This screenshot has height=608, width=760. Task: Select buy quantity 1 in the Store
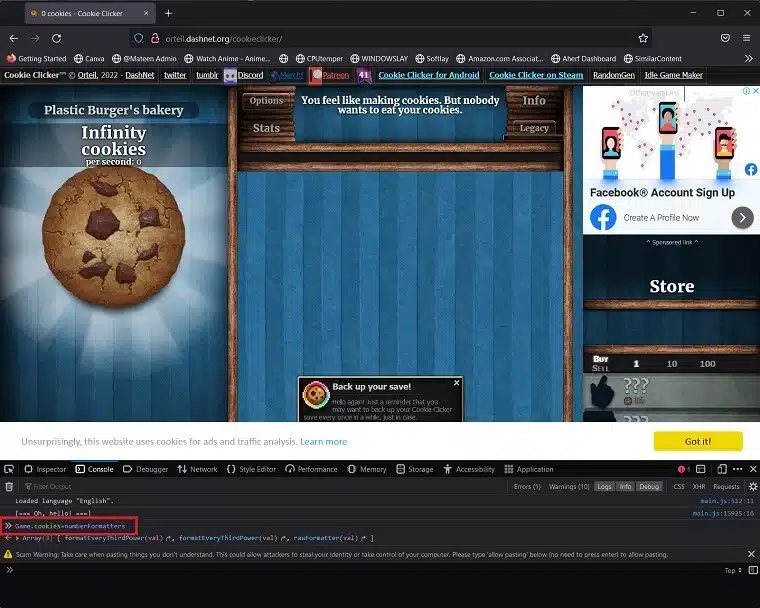(636, 364)
